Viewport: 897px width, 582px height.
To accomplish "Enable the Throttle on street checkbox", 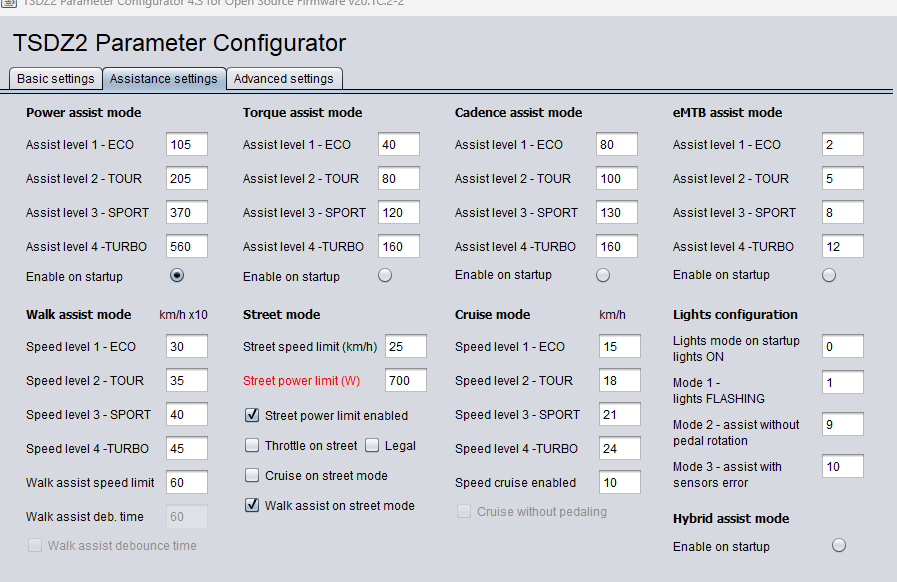I will coord(252,445).
